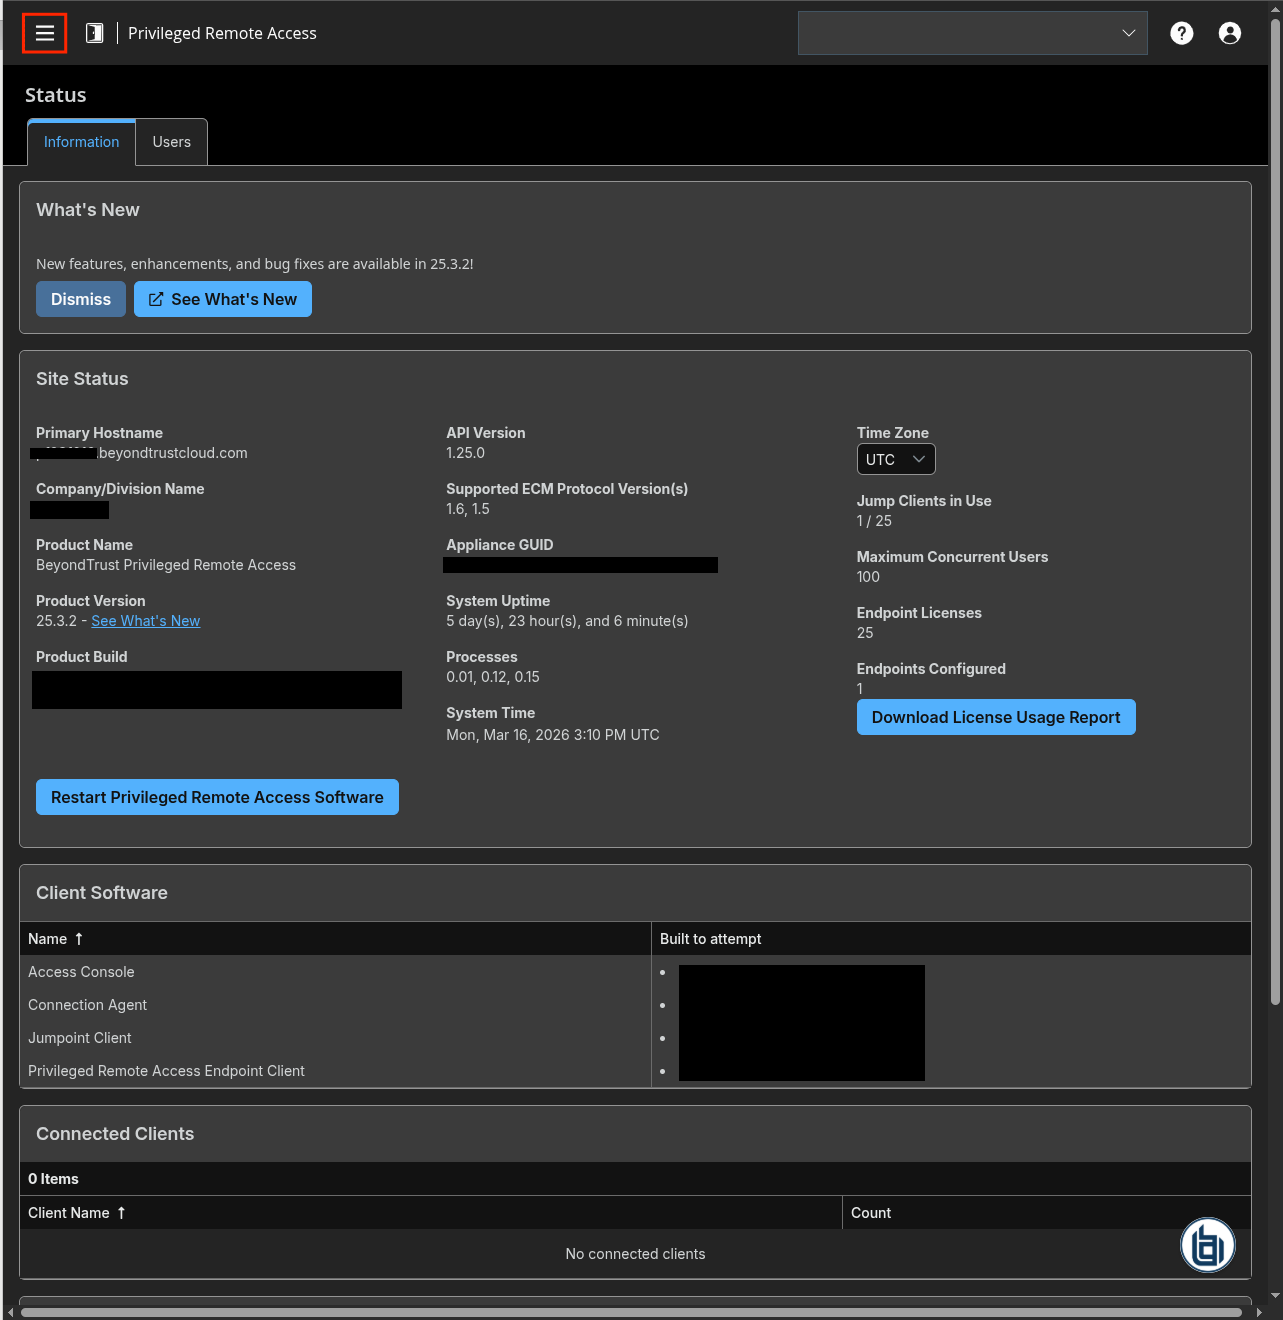The height and width of the screenshot is (1320, 1283).
Task: Expand the Time Zone UTC dropdown
Action: pos(895,459)
